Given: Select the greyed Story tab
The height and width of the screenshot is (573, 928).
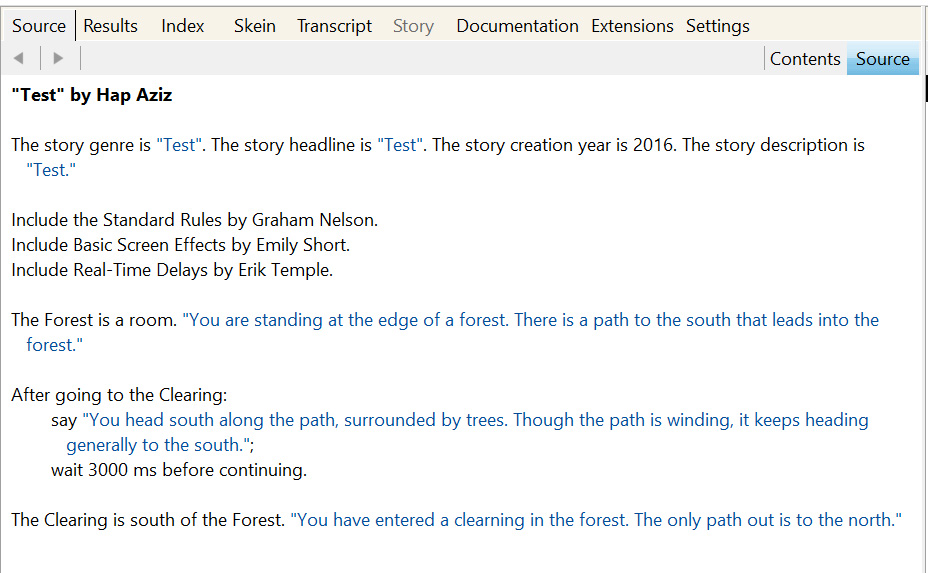Looking at the screenshot, I should click(413, 26).
